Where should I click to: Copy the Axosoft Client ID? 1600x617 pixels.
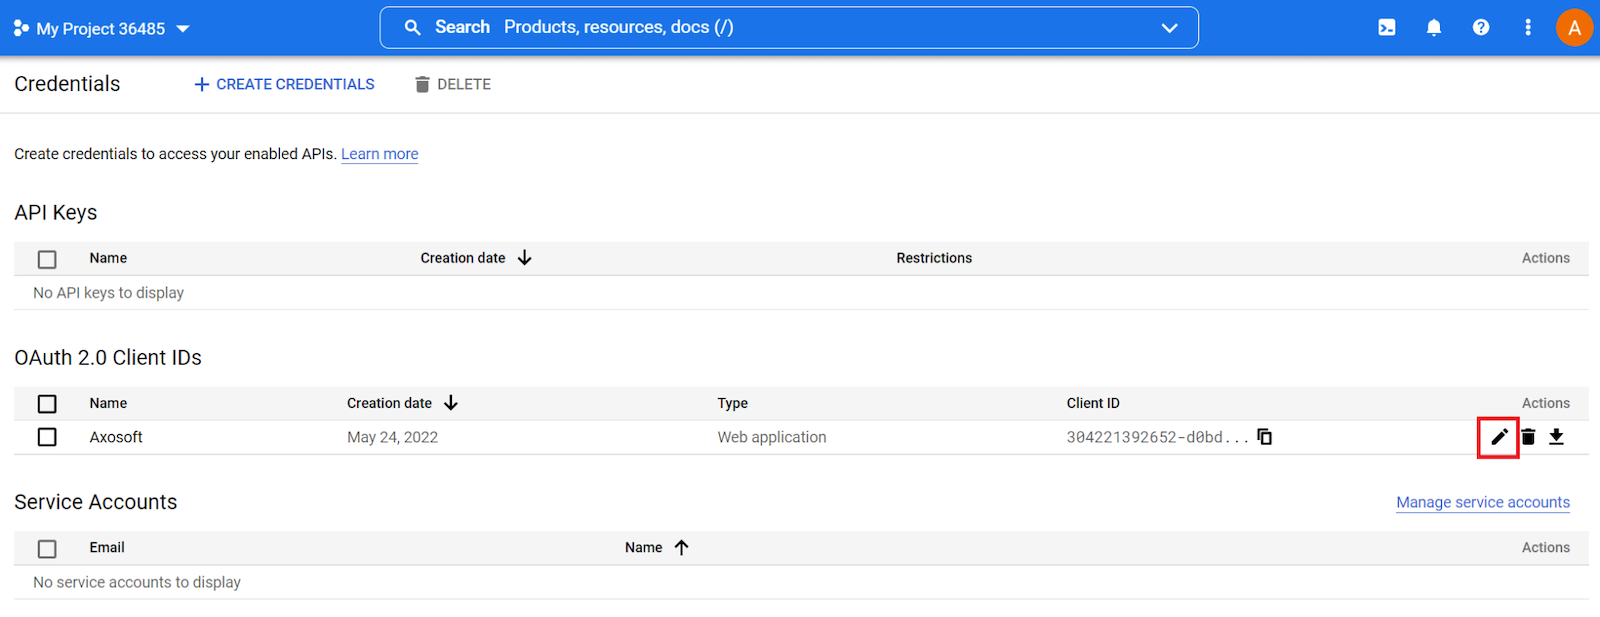pyautogui.click(x=1265, y=437)
